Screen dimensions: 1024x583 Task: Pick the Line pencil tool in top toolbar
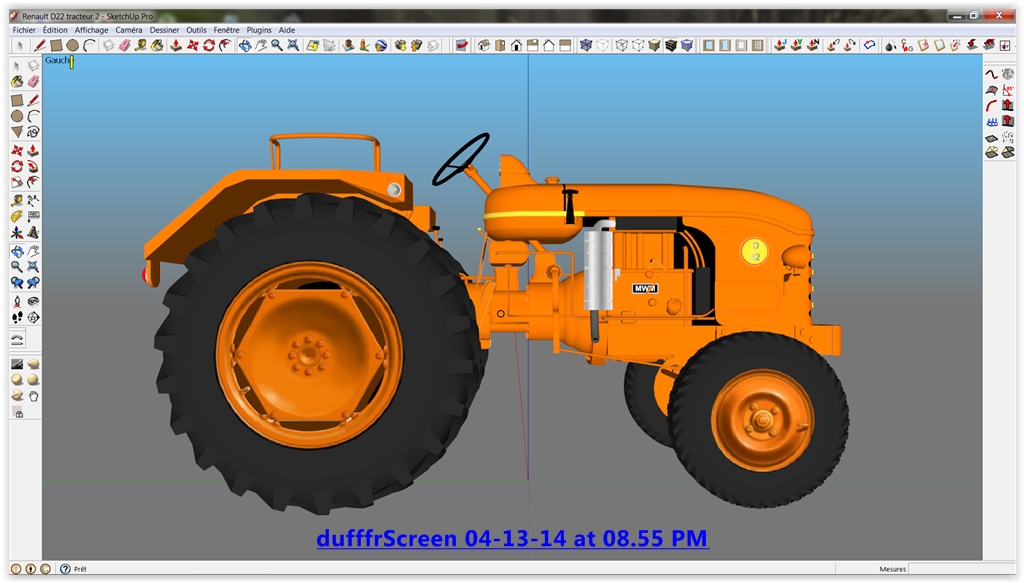[40, 45]
